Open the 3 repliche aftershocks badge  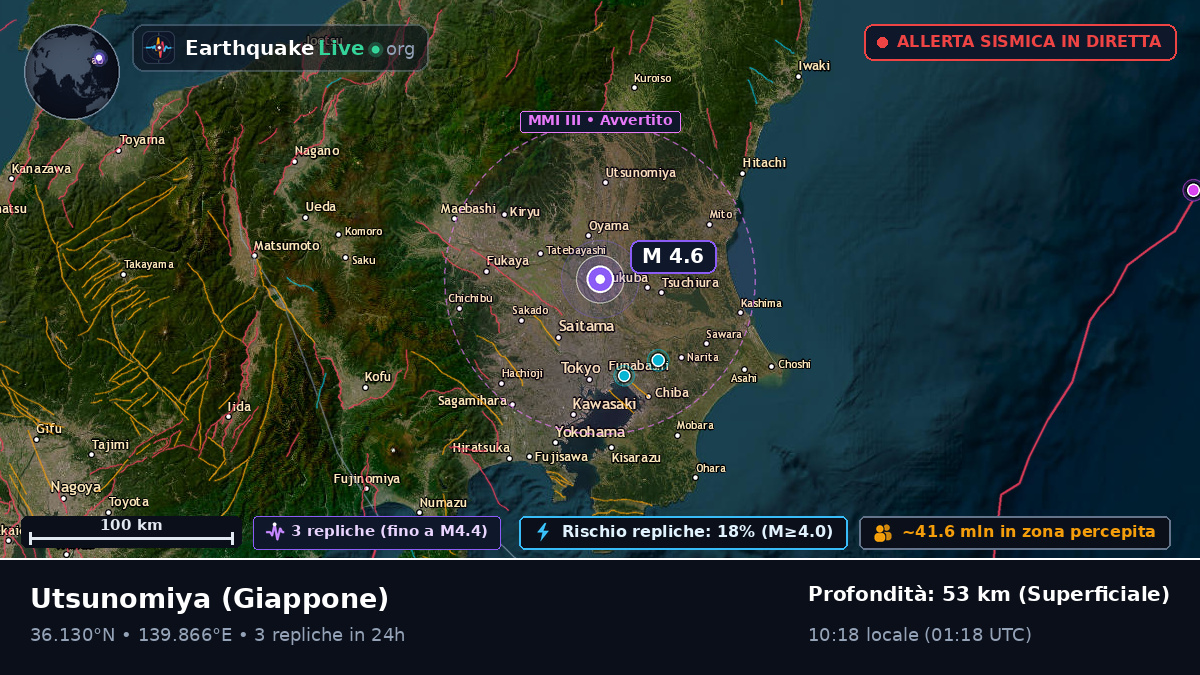pos(377,532)
